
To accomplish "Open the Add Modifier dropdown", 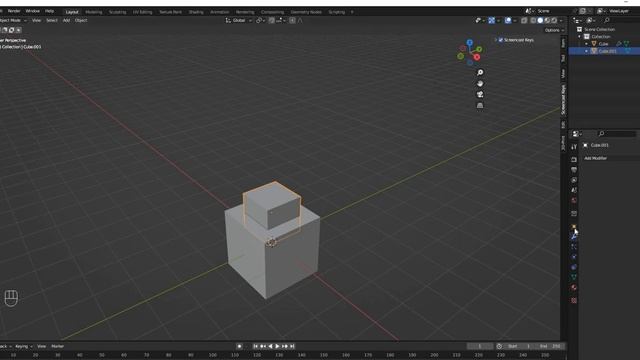I will coord(610,158).
